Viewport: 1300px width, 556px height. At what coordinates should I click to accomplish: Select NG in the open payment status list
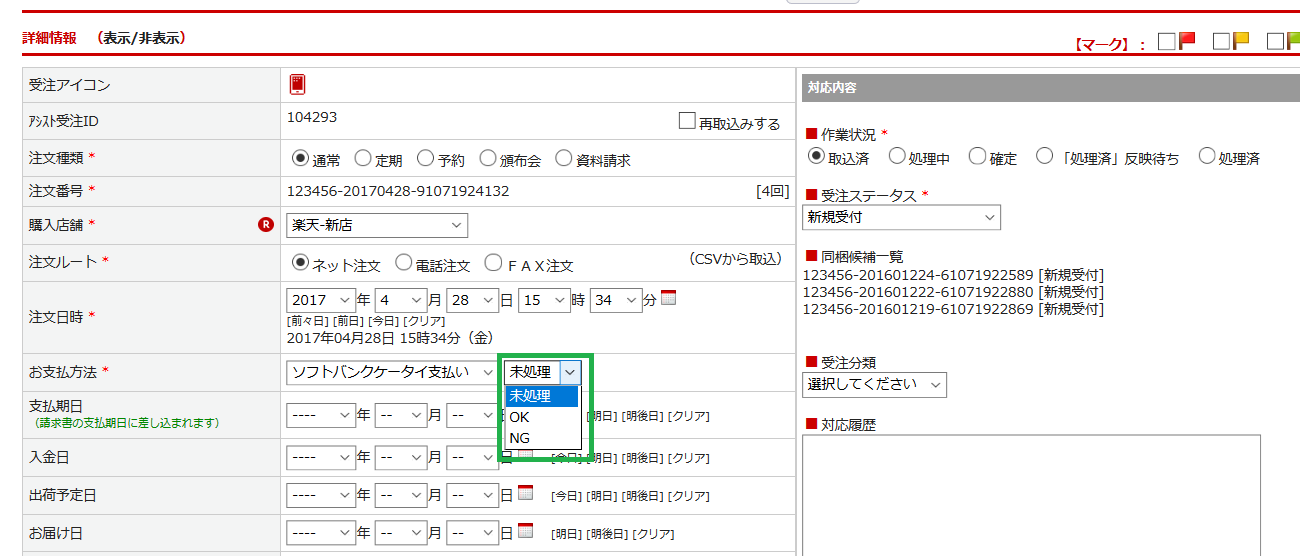click(x=520, y=438)
